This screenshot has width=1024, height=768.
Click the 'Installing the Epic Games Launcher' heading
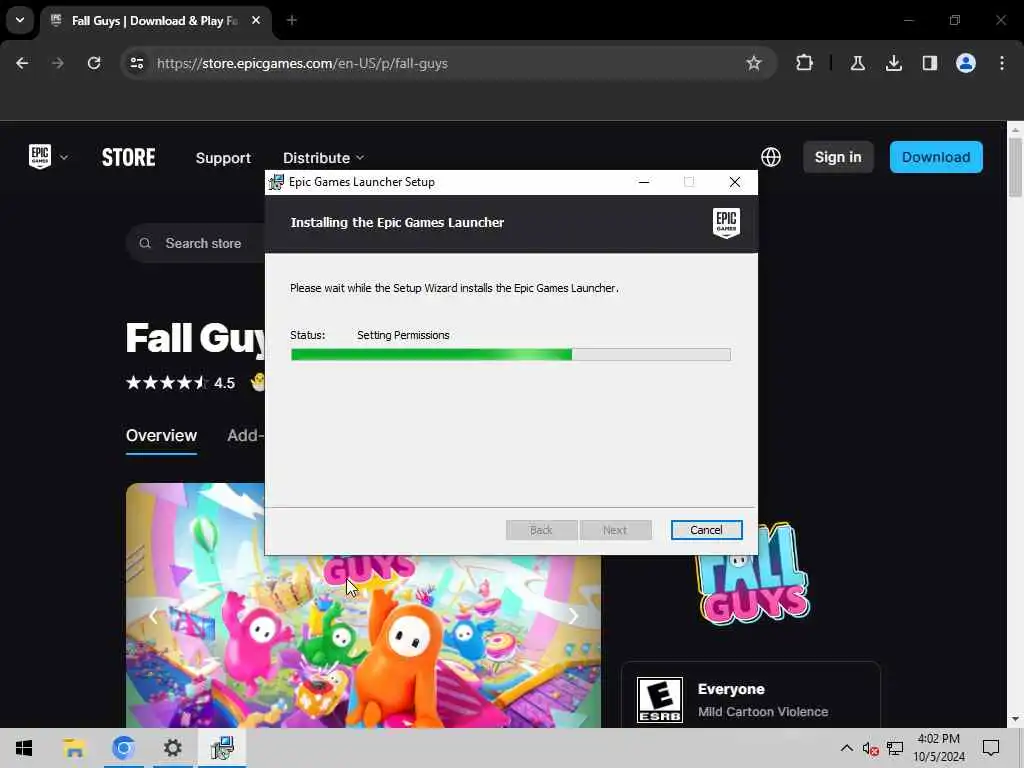click(397, 223)
